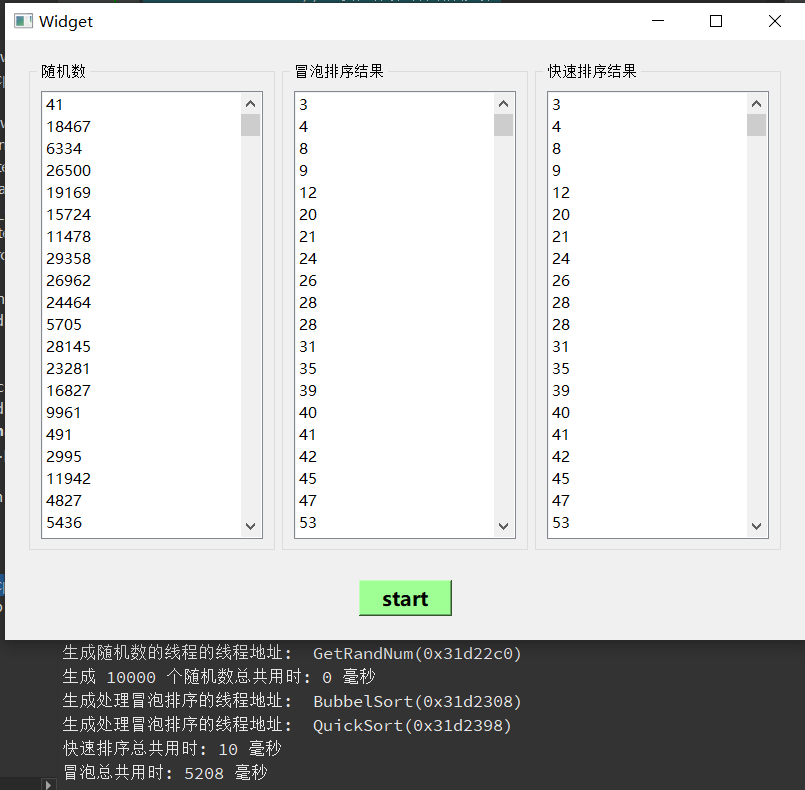Select 491 in random number list
Viewport: 805px width, 790px height.
(x=141, y=435)
